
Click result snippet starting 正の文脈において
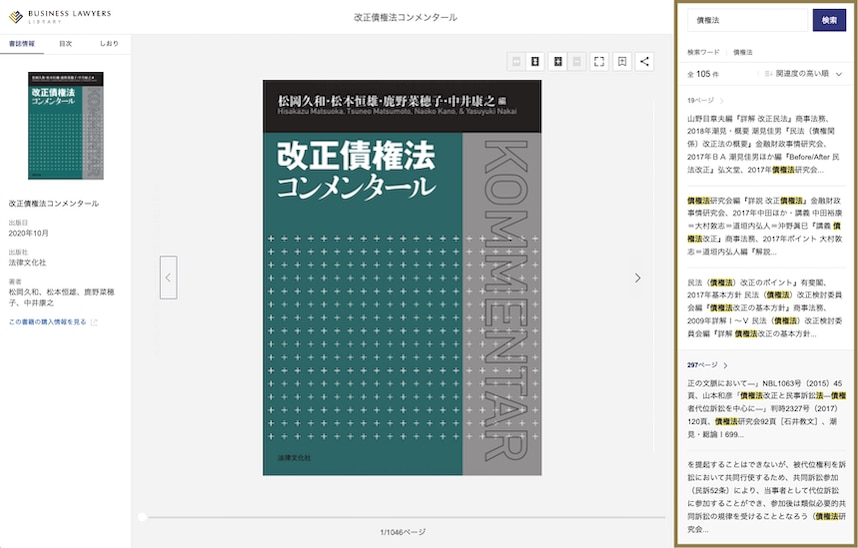click(766, 409)
